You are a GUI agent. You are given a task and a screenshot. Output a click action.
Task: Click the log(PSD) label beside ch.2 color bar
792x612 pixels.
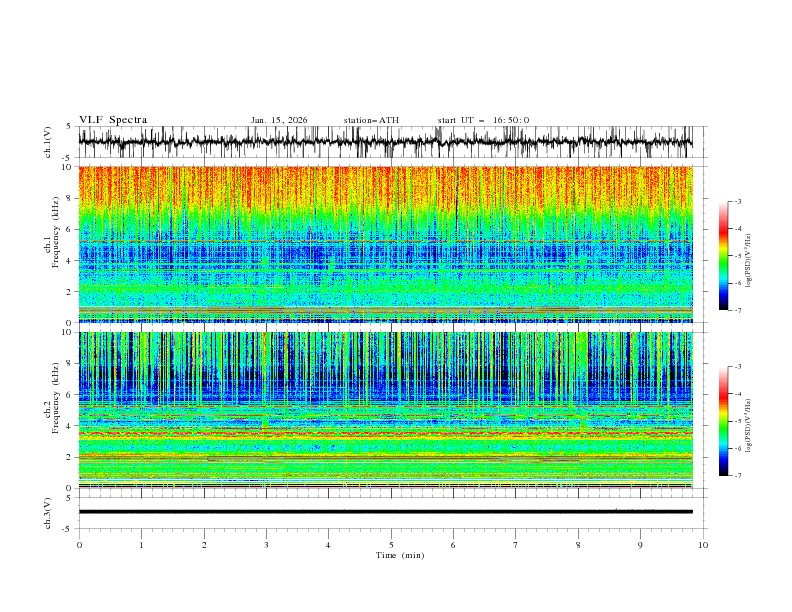click(749, 426)
